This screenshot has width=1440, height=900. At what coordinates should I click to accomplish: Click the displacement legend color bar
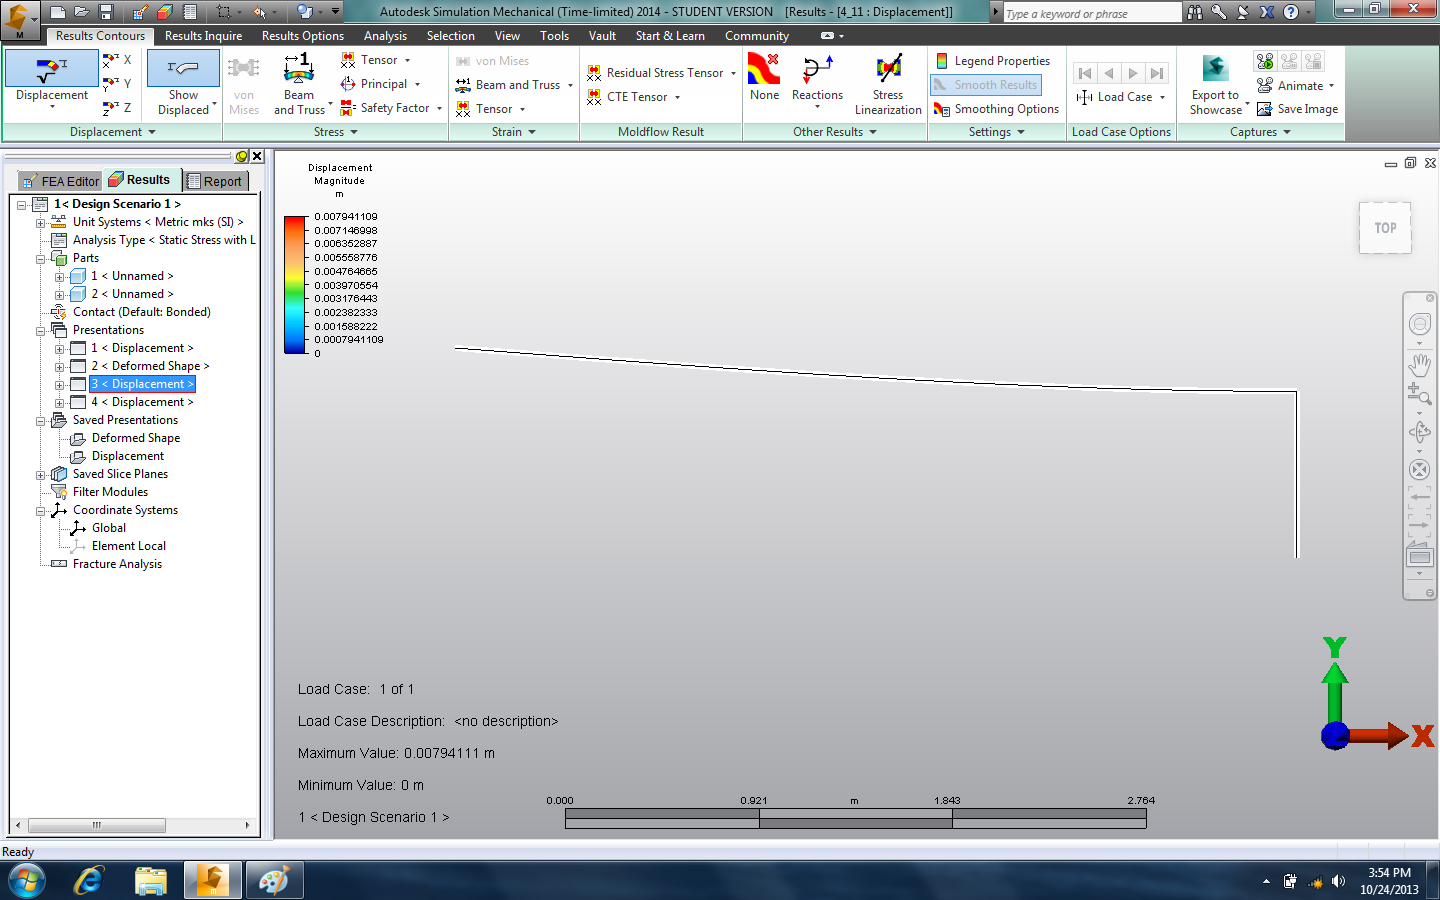coord(295,285)
